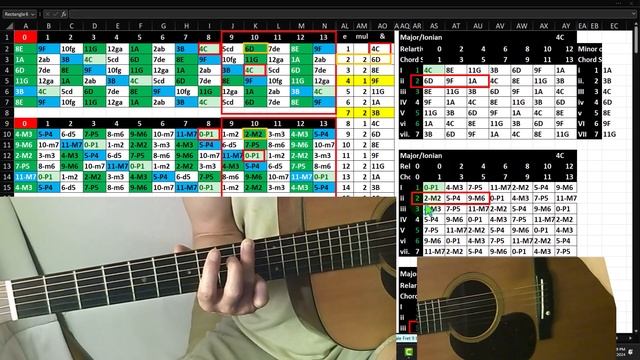Viewport: 640px width, 360px height.
Task: Select green 4C cell in upper chord table I row
Action: tap(433, 70)
